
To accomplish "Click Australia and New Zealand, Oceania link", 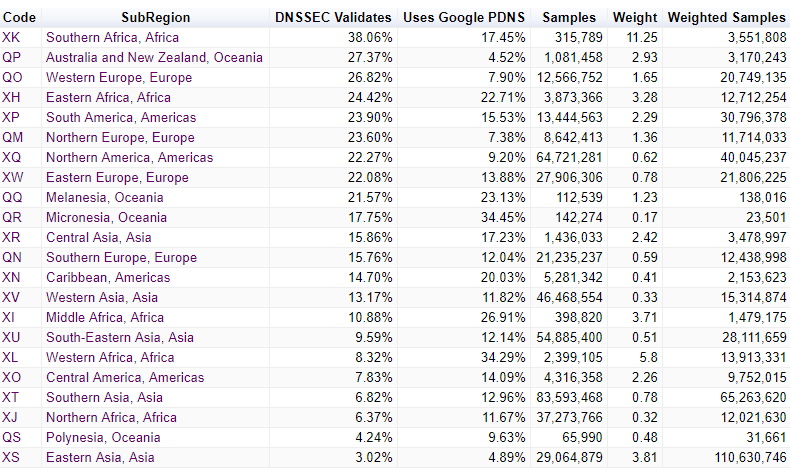I will point(154,57).
